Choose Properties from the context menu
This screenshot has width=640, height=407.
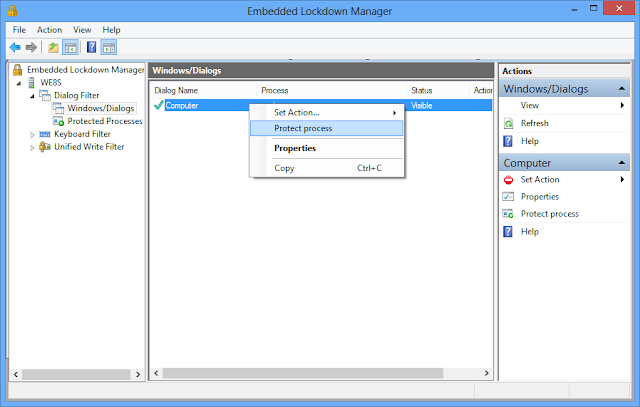327,148
